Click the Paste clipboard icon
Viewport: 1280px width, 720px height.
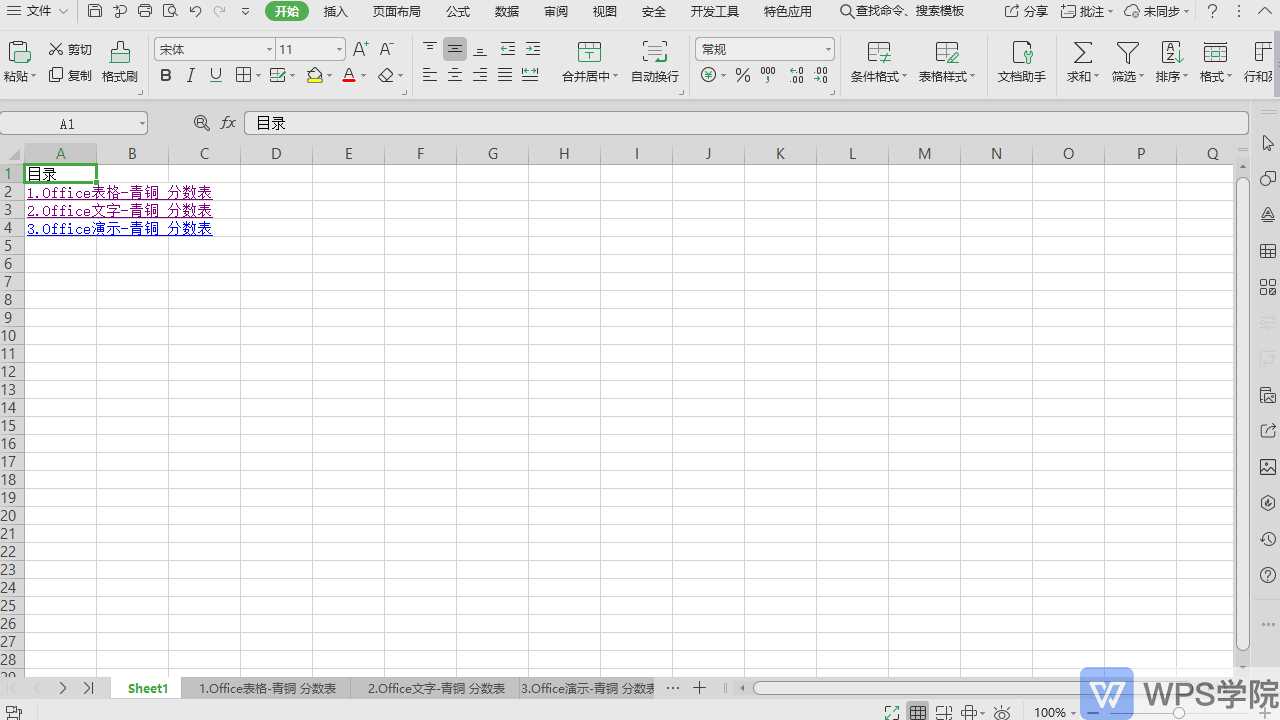point(19,53)
